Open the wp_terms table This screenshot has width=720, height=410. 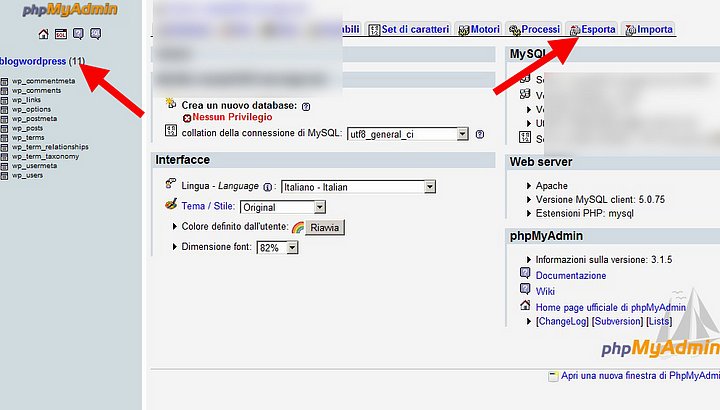(28, 138)
